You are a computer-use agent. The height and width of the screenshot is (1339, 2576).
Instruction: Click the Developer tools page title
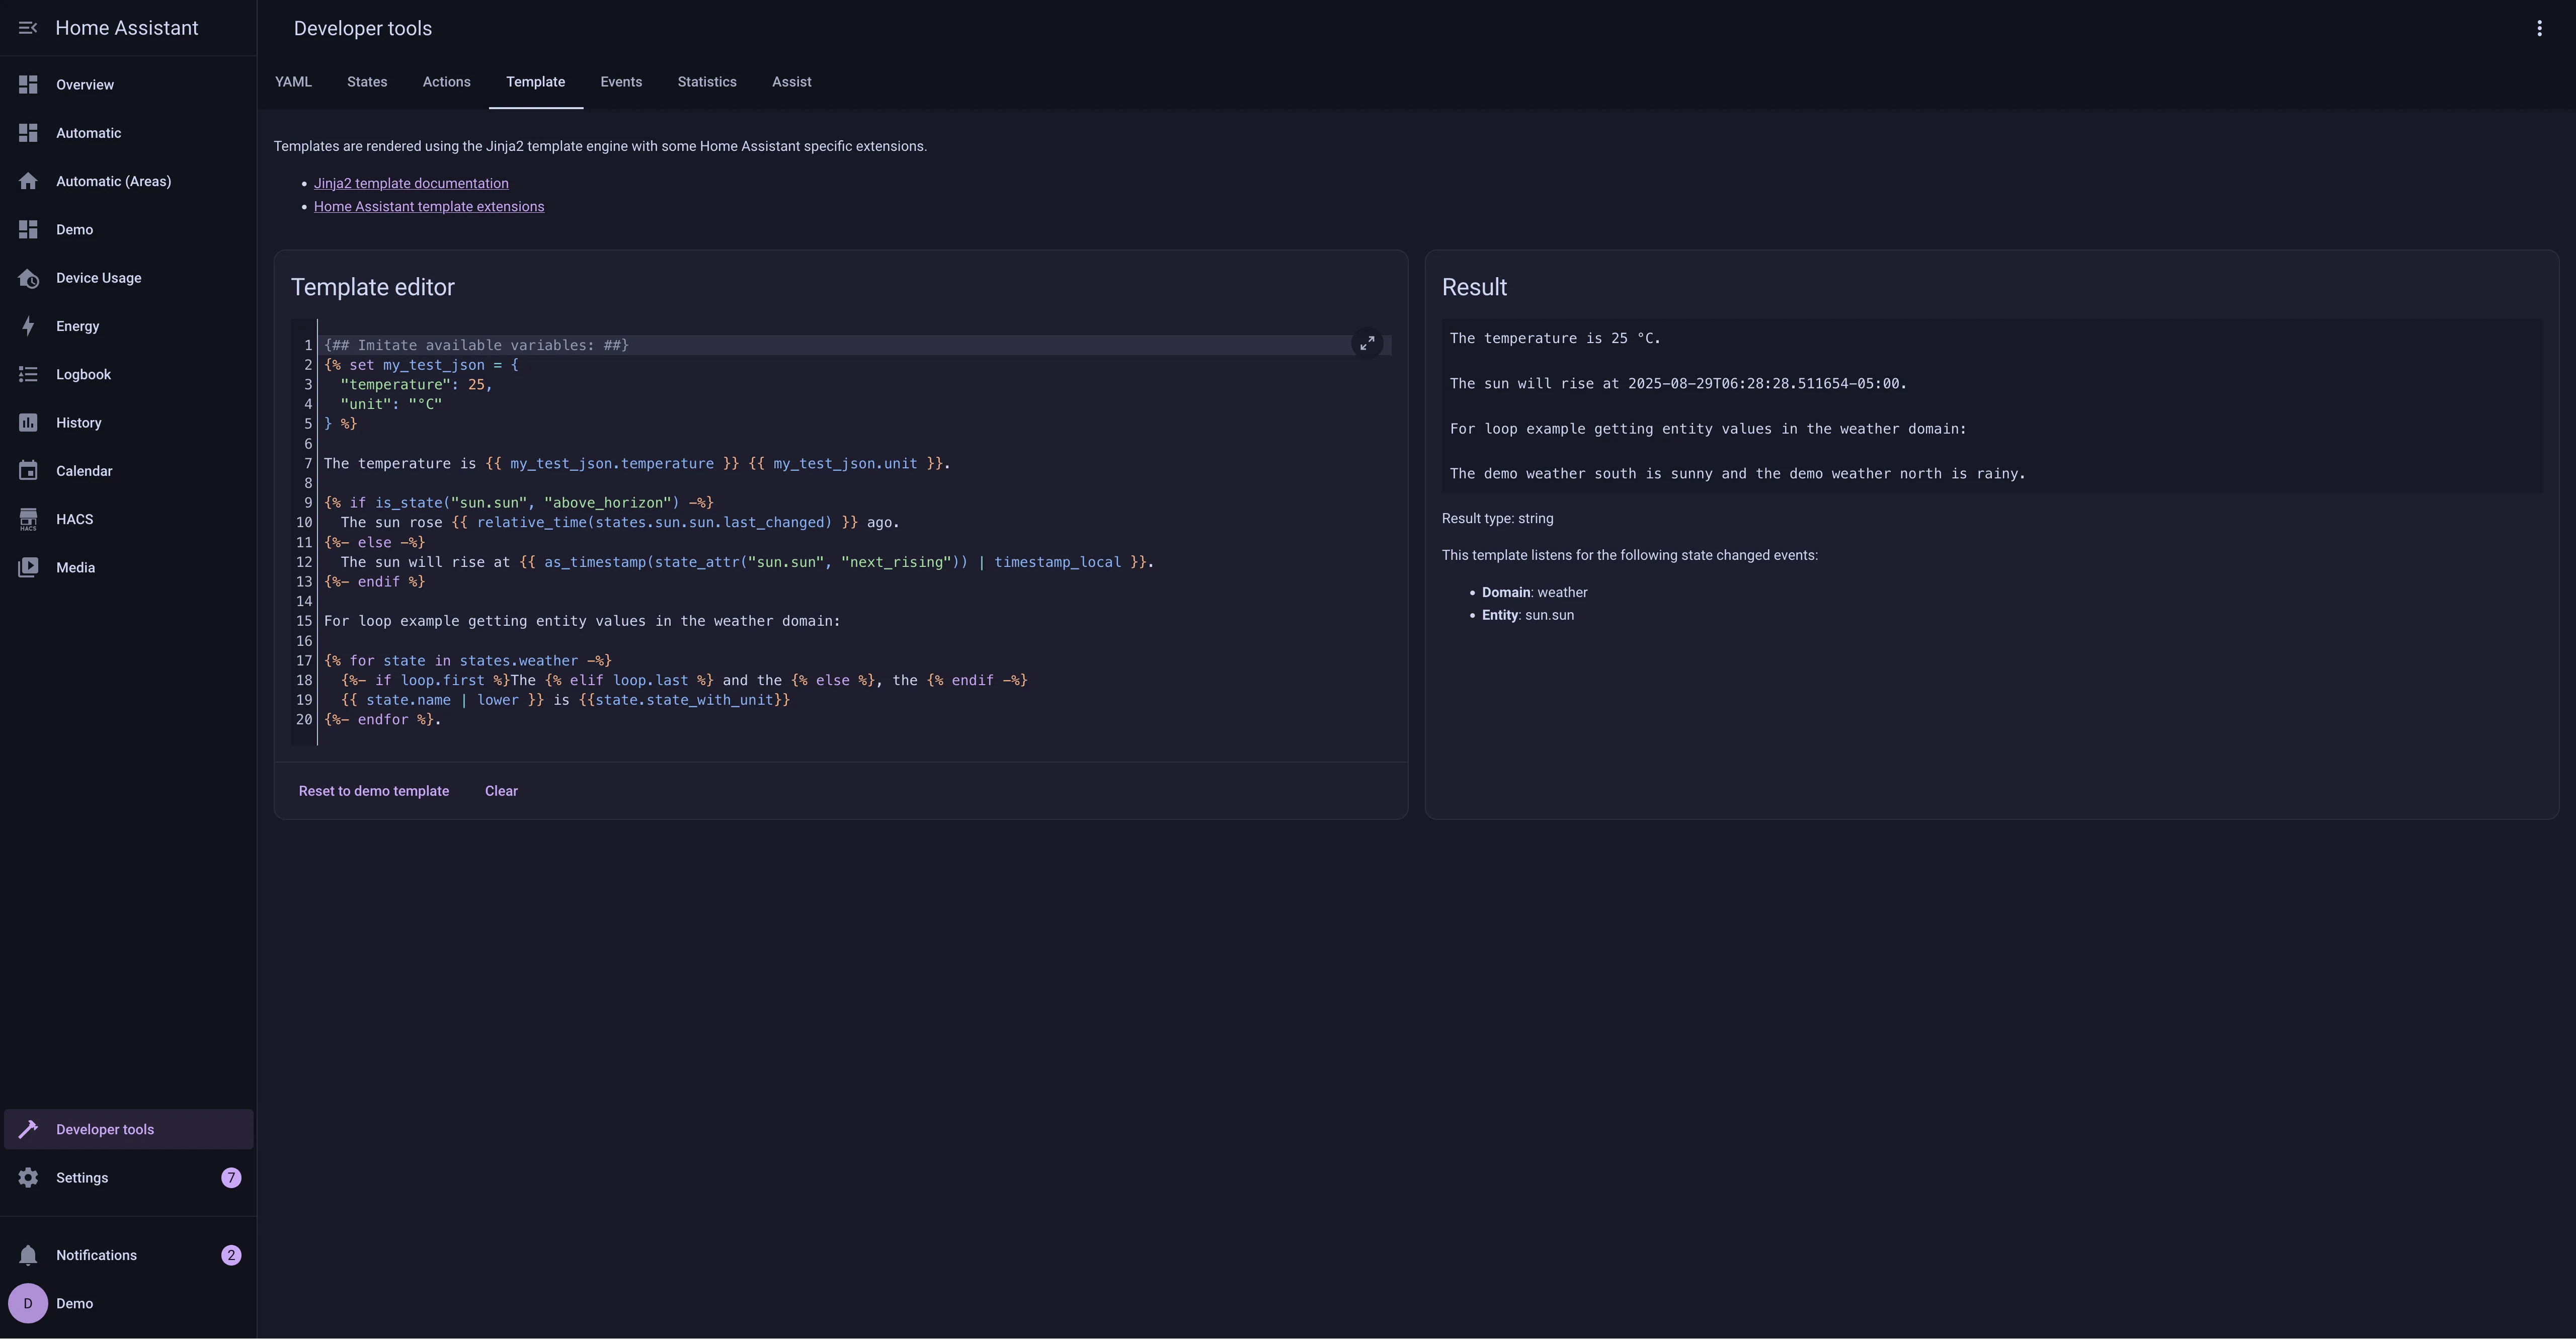pyautogui.click(x=363, y=28)
